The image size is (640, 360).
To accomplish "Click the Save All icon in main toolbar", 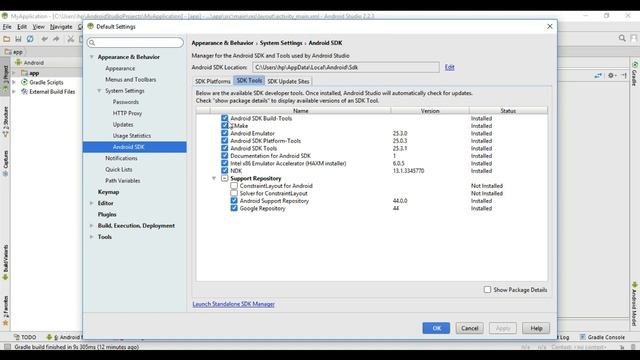I will pyautogui.click(x=18, y=39).
